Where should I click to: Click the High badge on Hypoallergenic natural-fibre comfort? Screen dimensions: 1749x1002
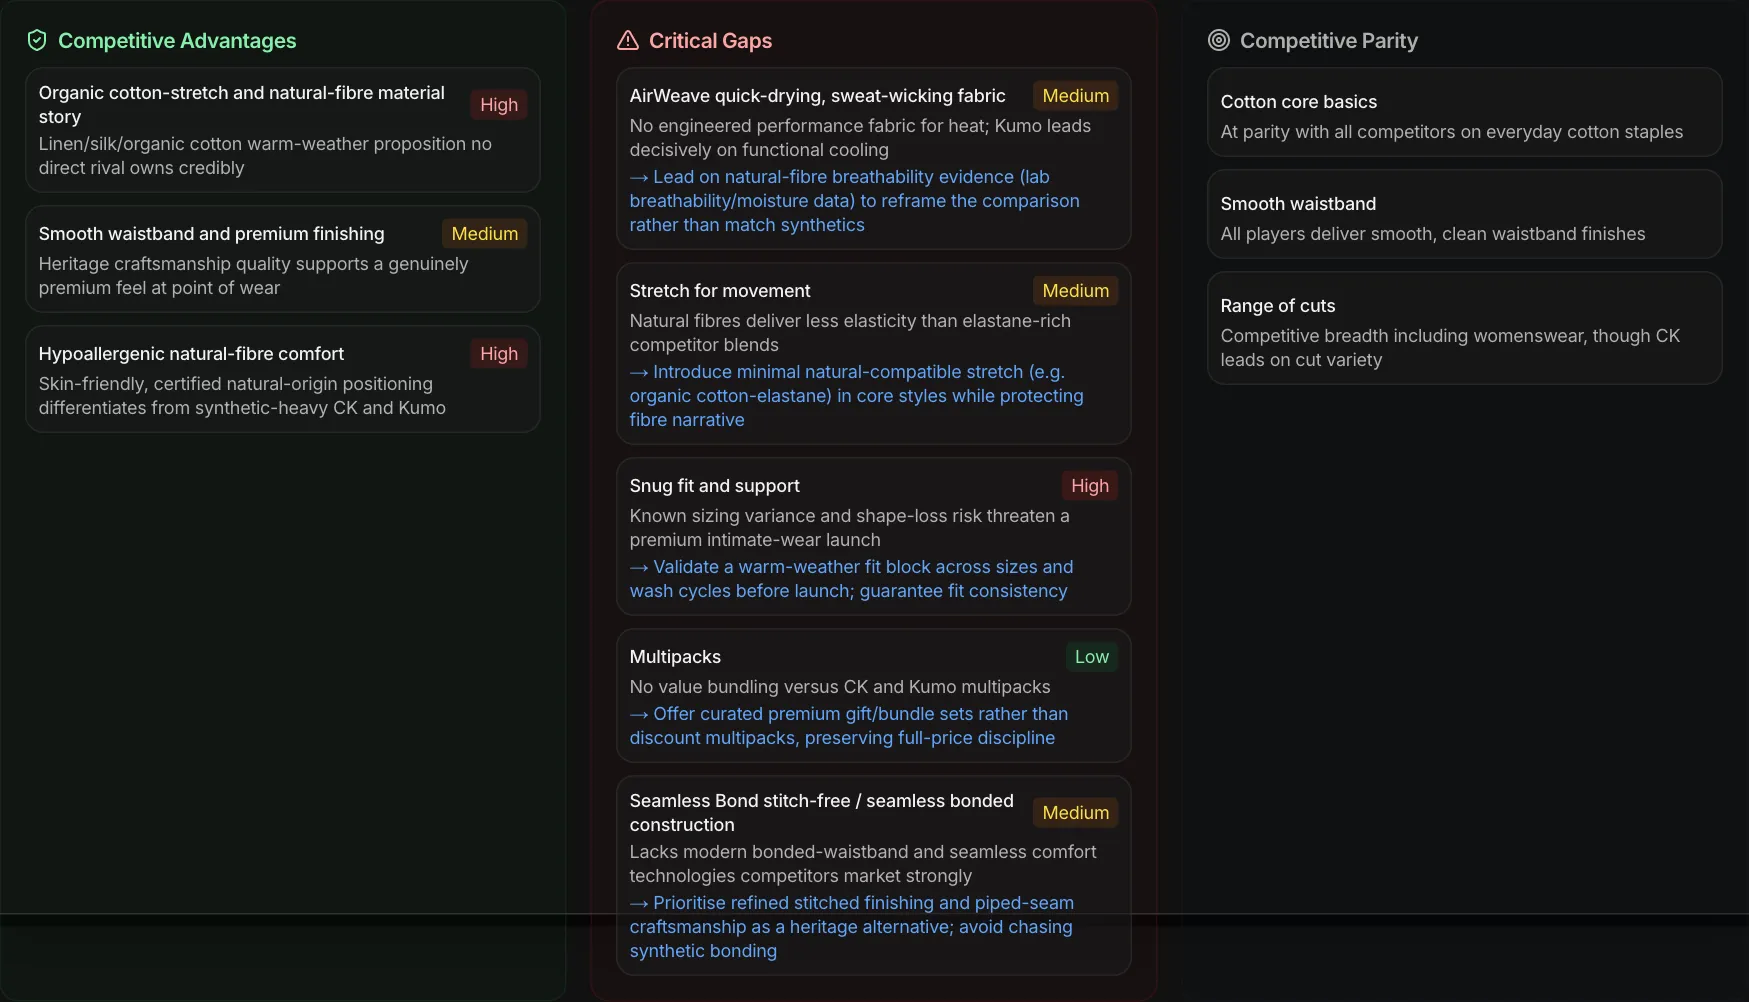[499, 354]
